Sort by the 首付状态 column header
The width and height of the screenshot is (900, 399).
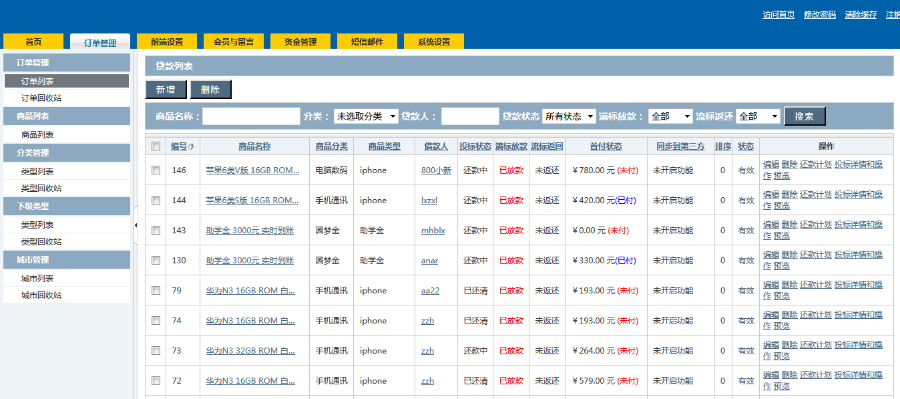click(x=606, y=146)
